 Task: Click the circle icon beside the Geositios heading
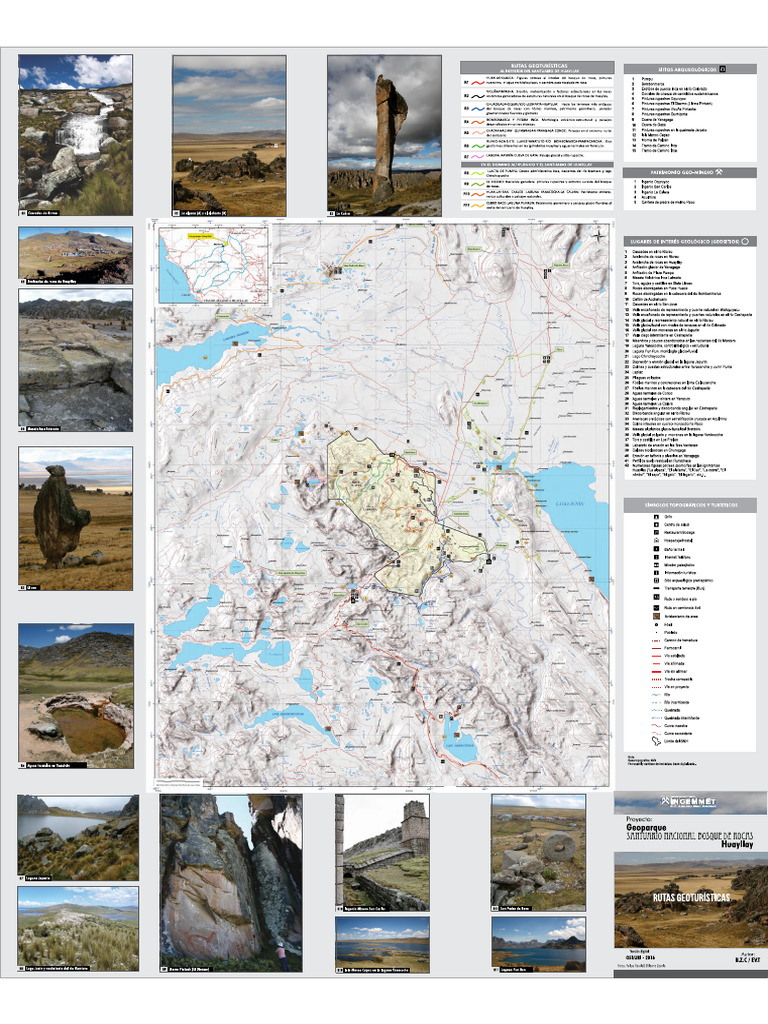tap(745, 241)
